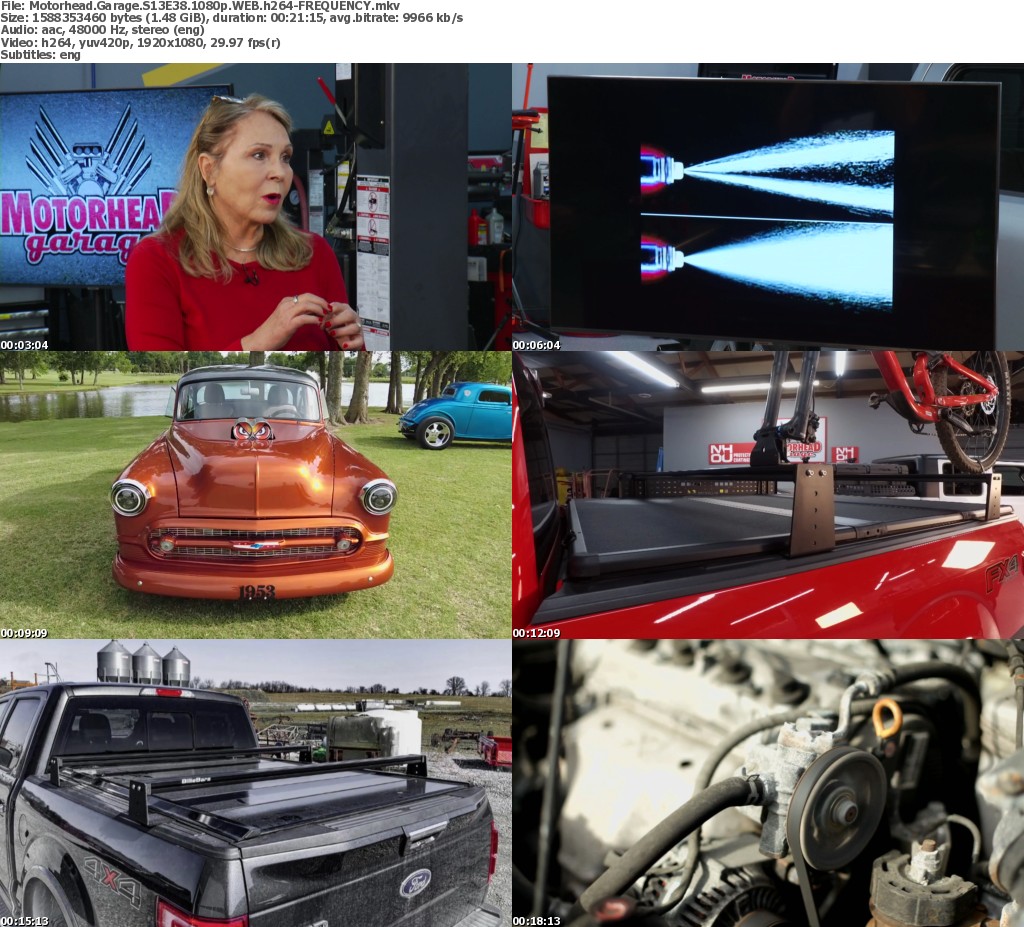Open the thumbnail of the woman in red
Viewport: 1024px width, 927px height.
(255, 206)
